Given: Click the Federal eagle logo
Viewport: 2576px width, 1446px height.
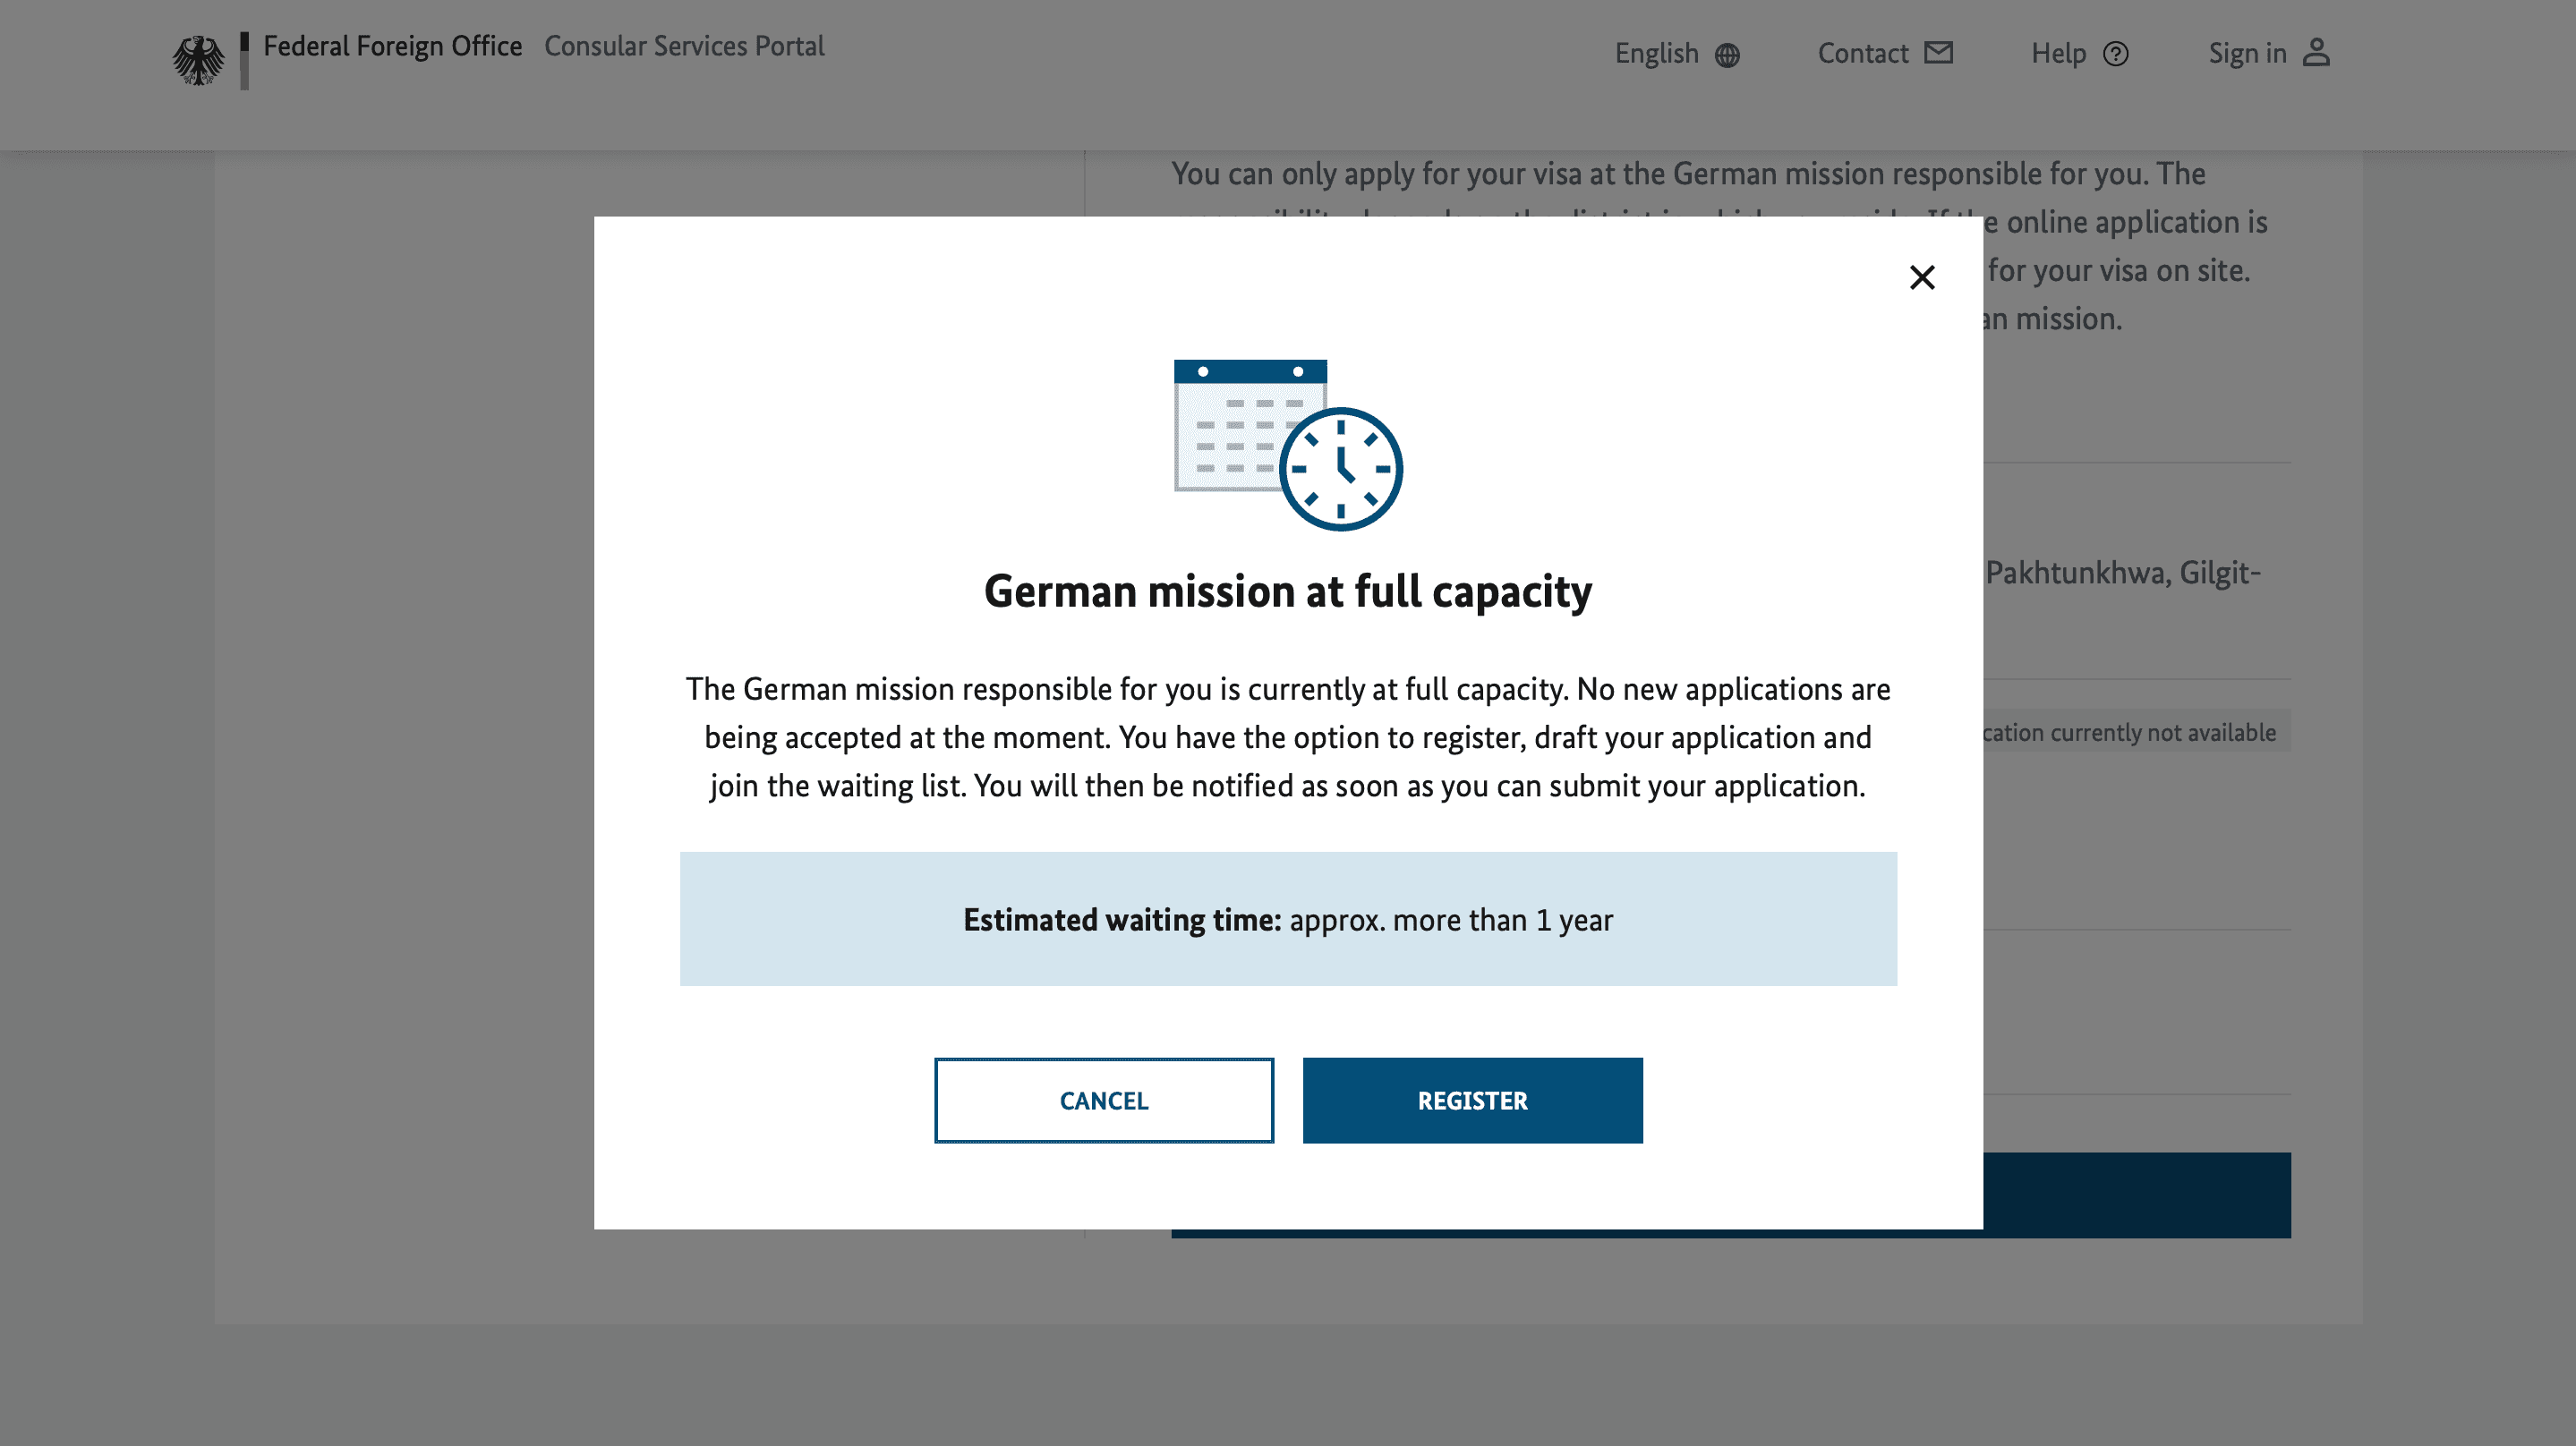Looking at the screenshot, I should 198,60.
